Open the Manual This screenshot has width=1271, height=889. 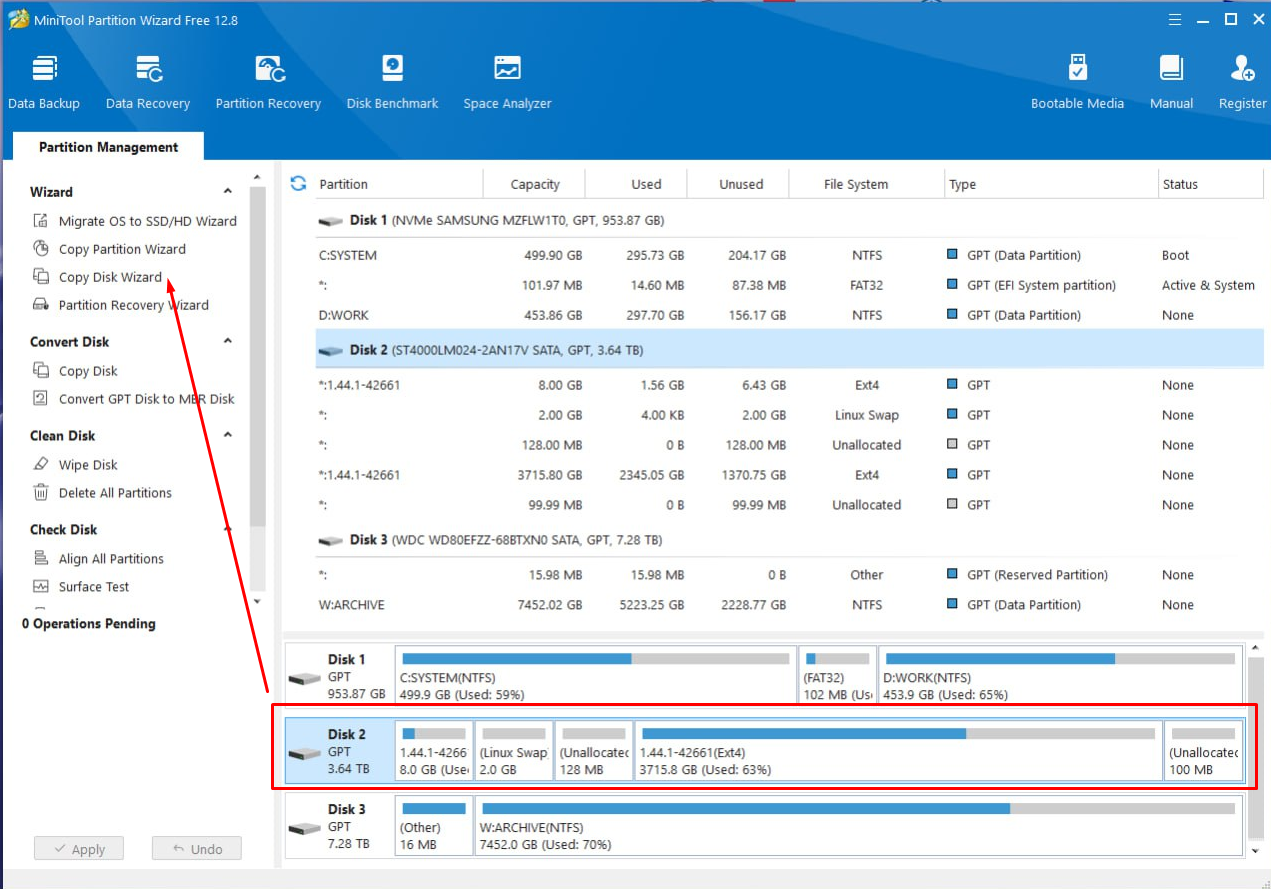1171,82
